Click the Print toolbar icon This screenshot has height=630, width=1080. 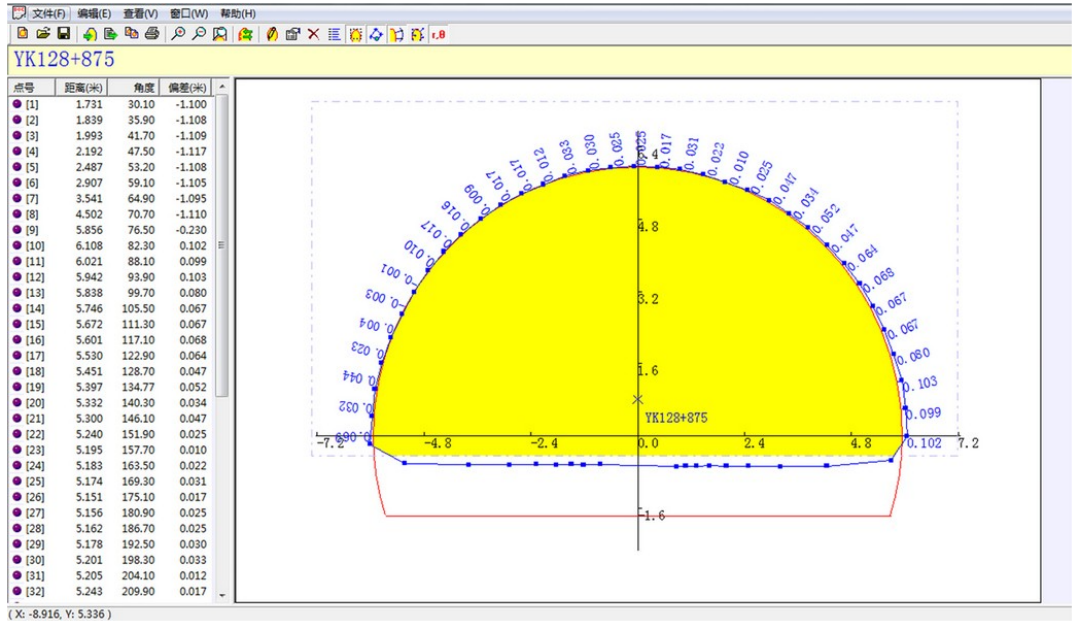click(x=151, y=34)
